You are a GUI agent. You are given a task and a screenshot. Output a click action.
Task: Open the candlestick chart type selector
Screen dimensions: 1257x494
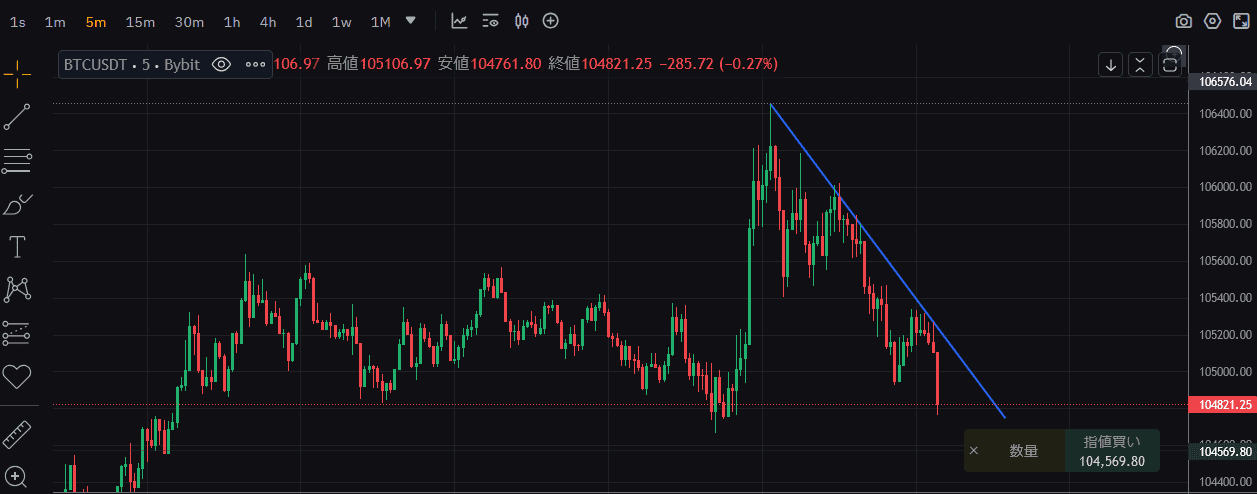click(x=521, y=21)
